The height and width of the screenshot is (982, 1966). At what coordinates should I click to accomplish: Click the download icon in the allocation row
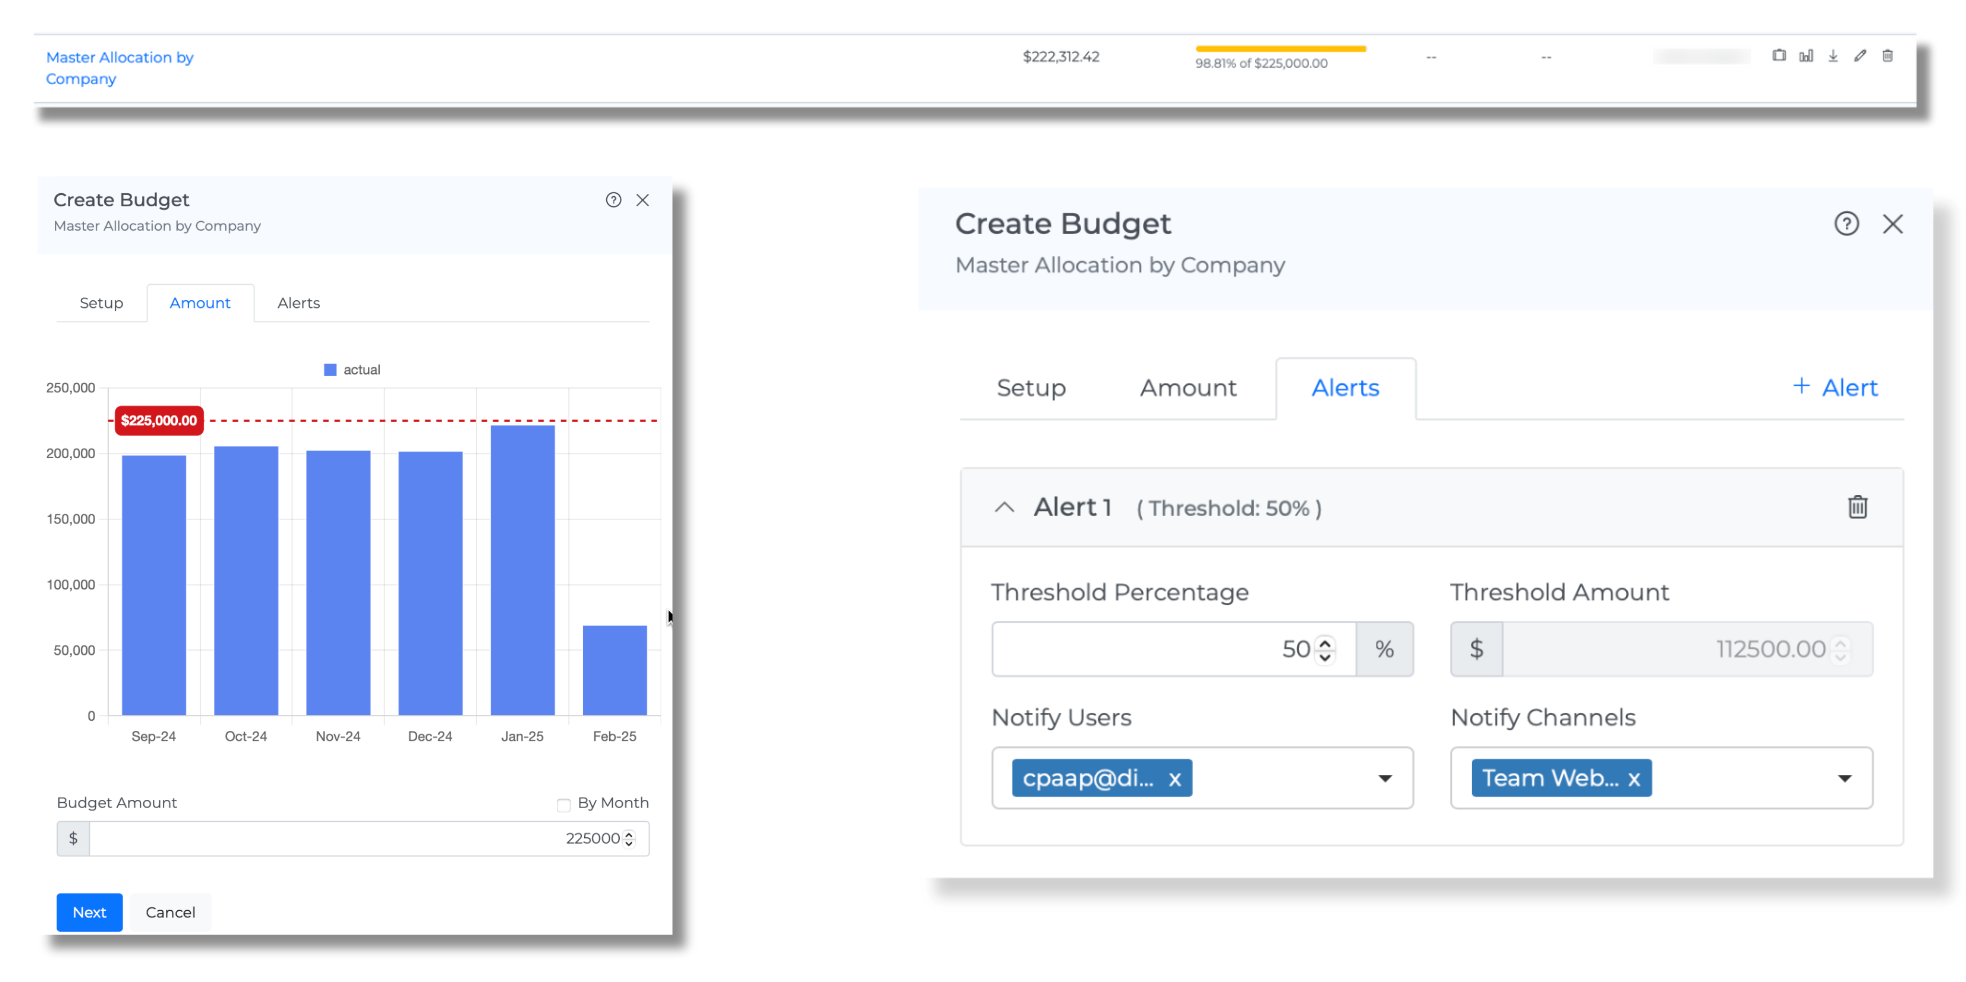1833,56
